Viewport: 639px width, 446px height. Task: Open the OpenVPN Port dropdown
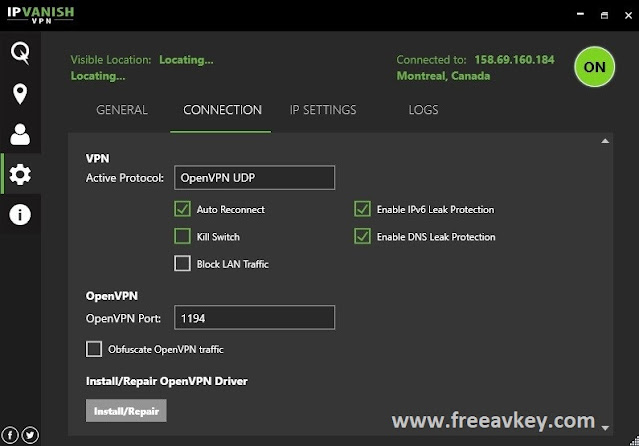click(254, 318)
